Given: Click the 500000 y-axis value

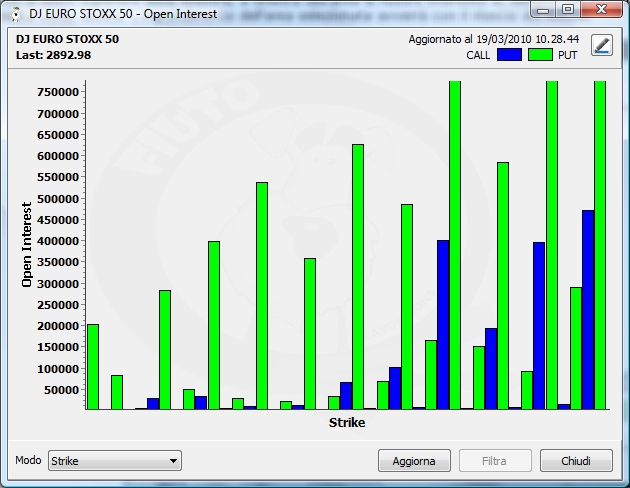Looking at the screenshot, I should click(x=58, y=199).
